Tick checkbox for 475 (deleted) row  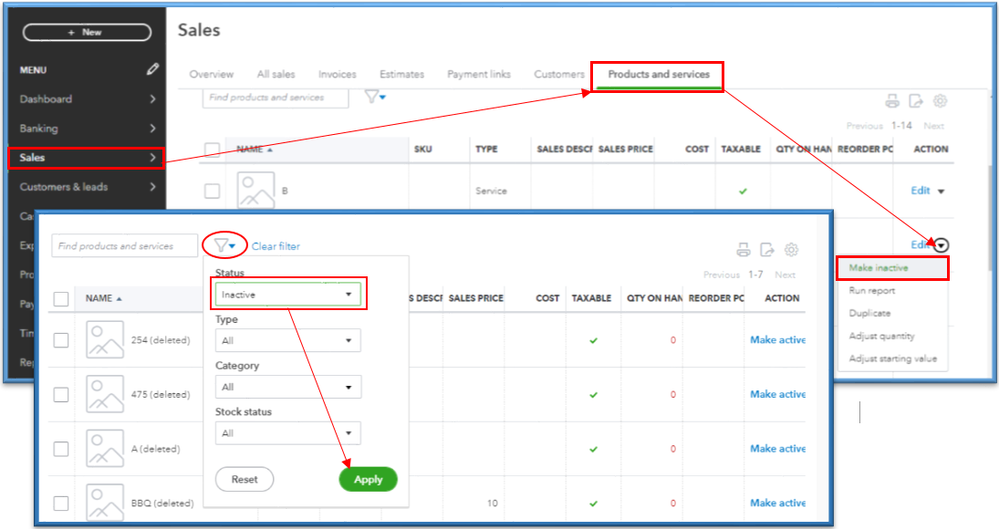pyautogui.click(x=61, y=395)
